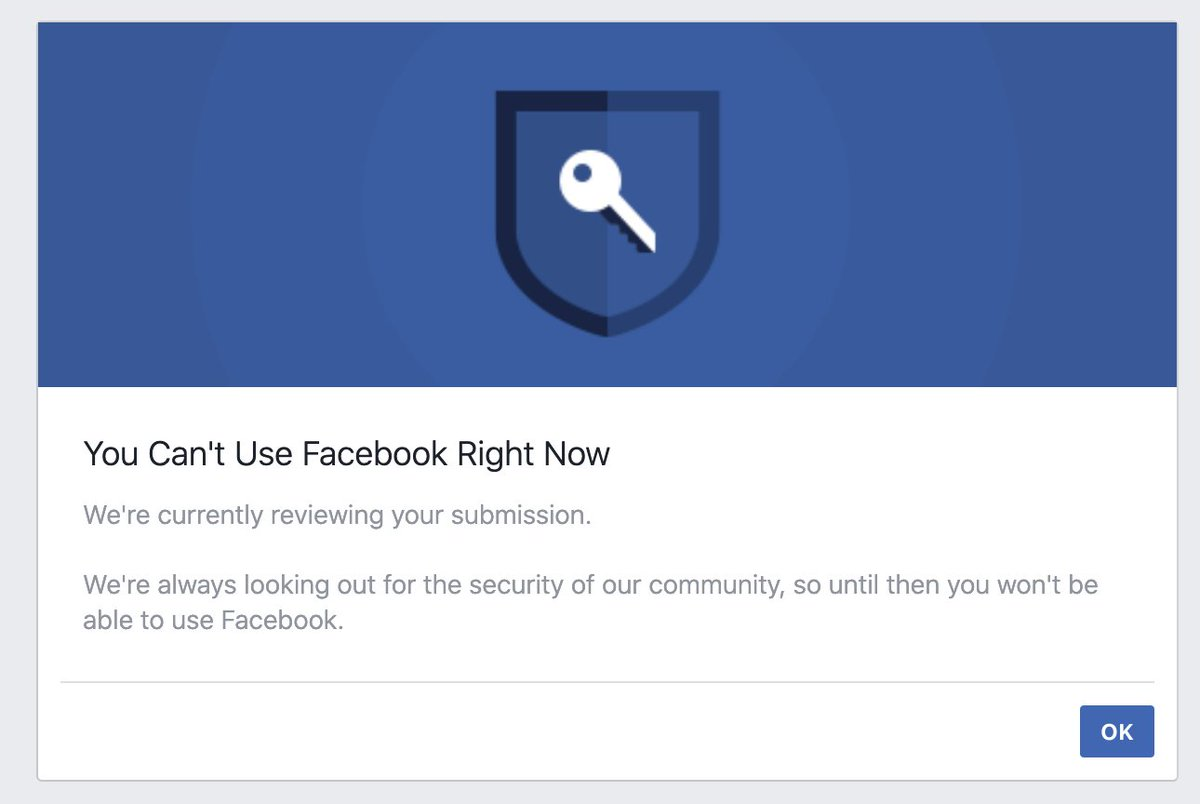Click the "We're currently reviewing your submission." text

[337, 516]
